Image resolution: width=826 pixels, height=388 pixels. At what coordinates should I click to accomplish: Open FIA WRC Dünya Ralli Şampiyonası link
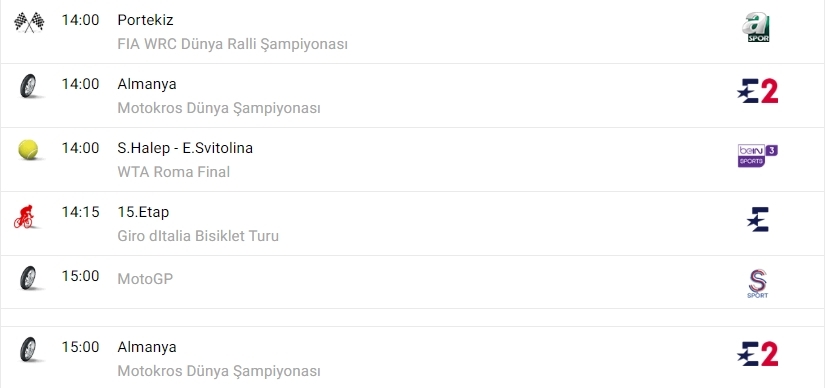(x=232, y=44)
